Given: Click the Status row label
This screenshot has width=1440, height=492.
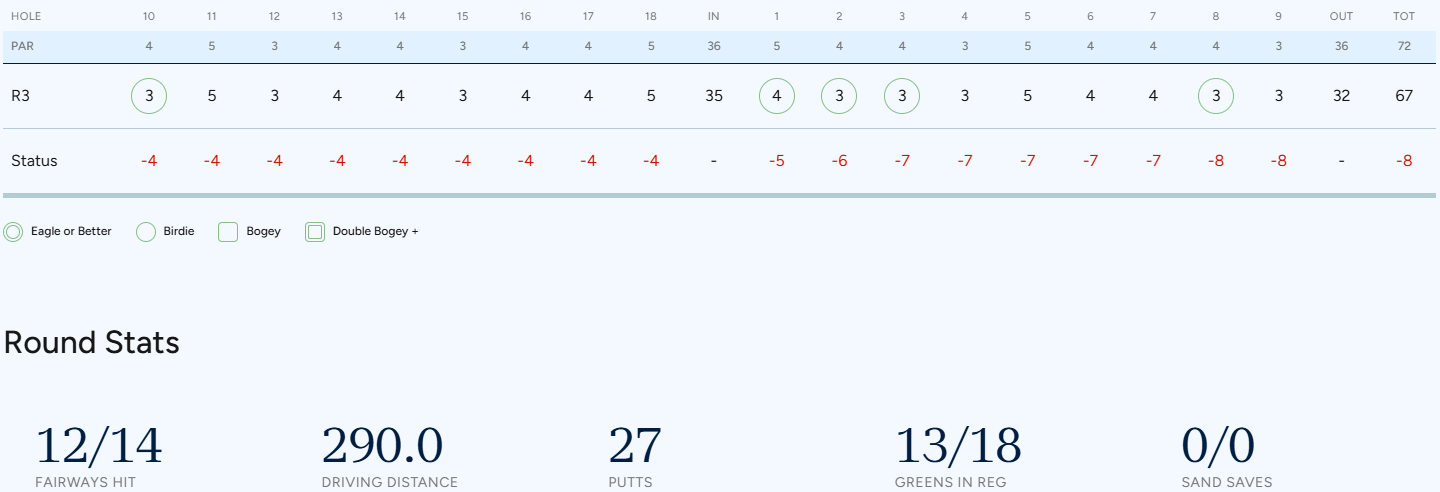Looking at the screenshot, I should pos(34,161).
